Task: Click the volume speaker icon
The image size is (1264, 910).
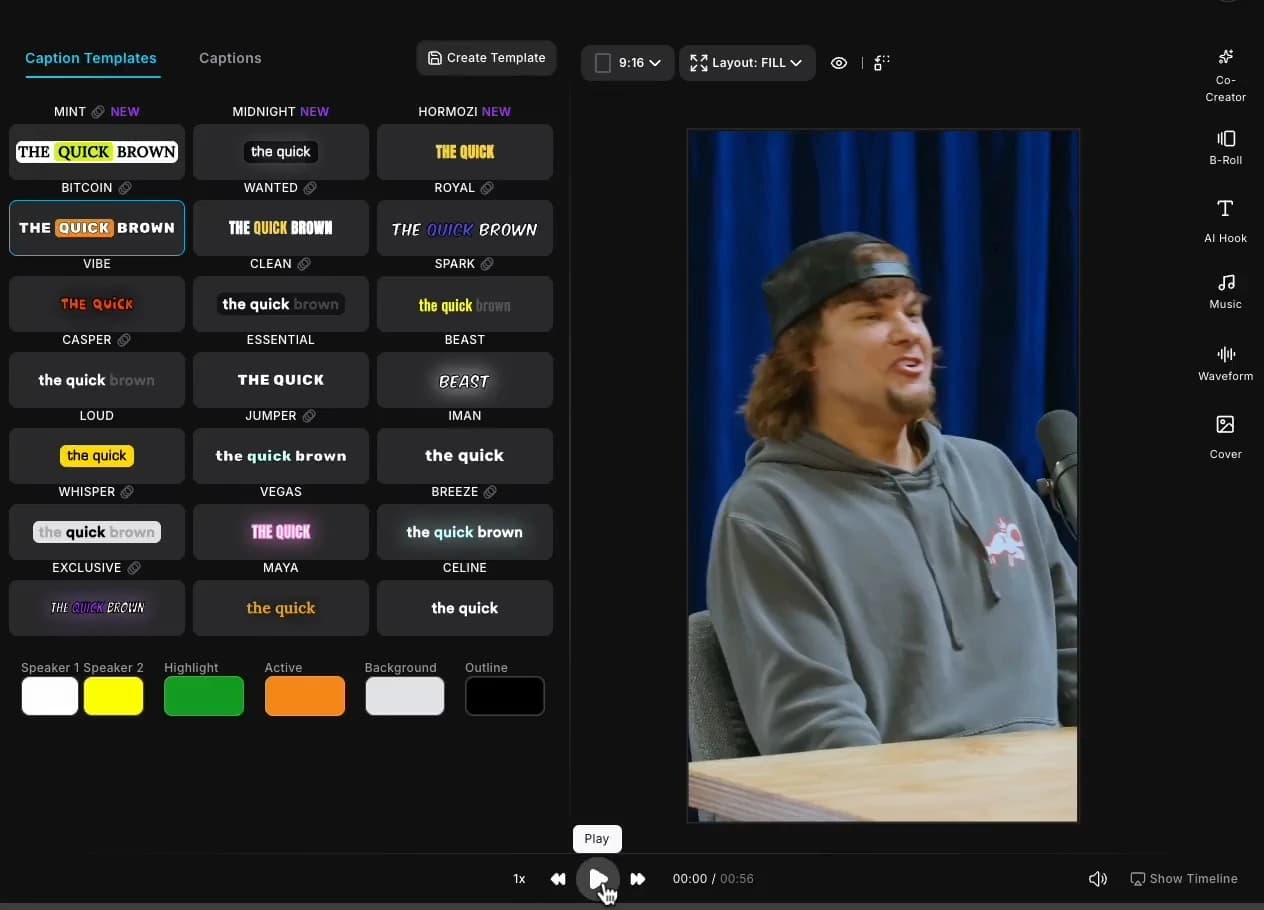Action: (1097, 878)
